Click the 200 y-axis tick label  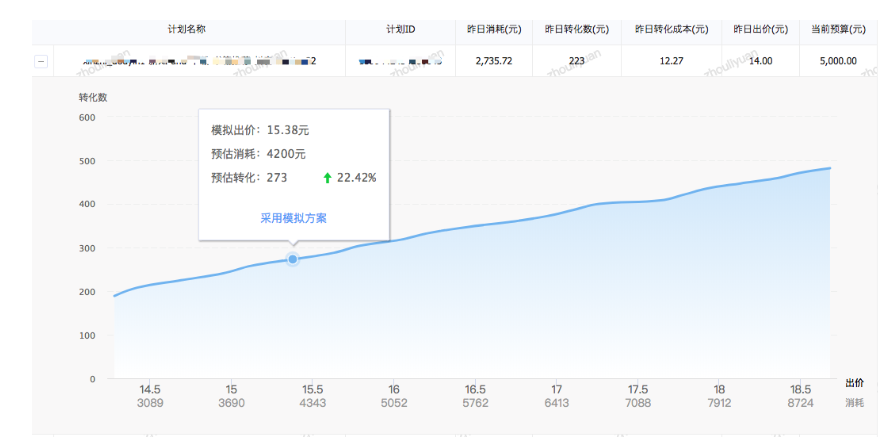click(x=87, y=292)
